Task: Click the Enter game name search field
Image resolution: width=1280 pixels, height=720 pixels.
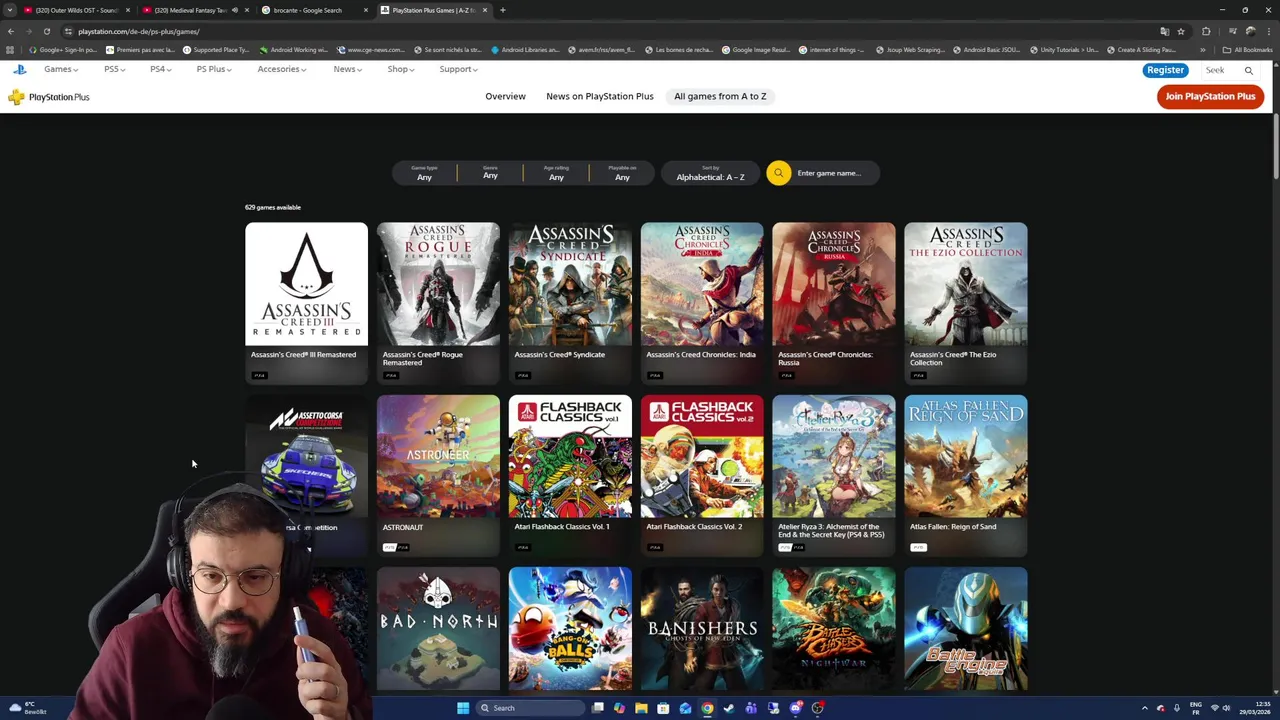Action: coord(835,173)
